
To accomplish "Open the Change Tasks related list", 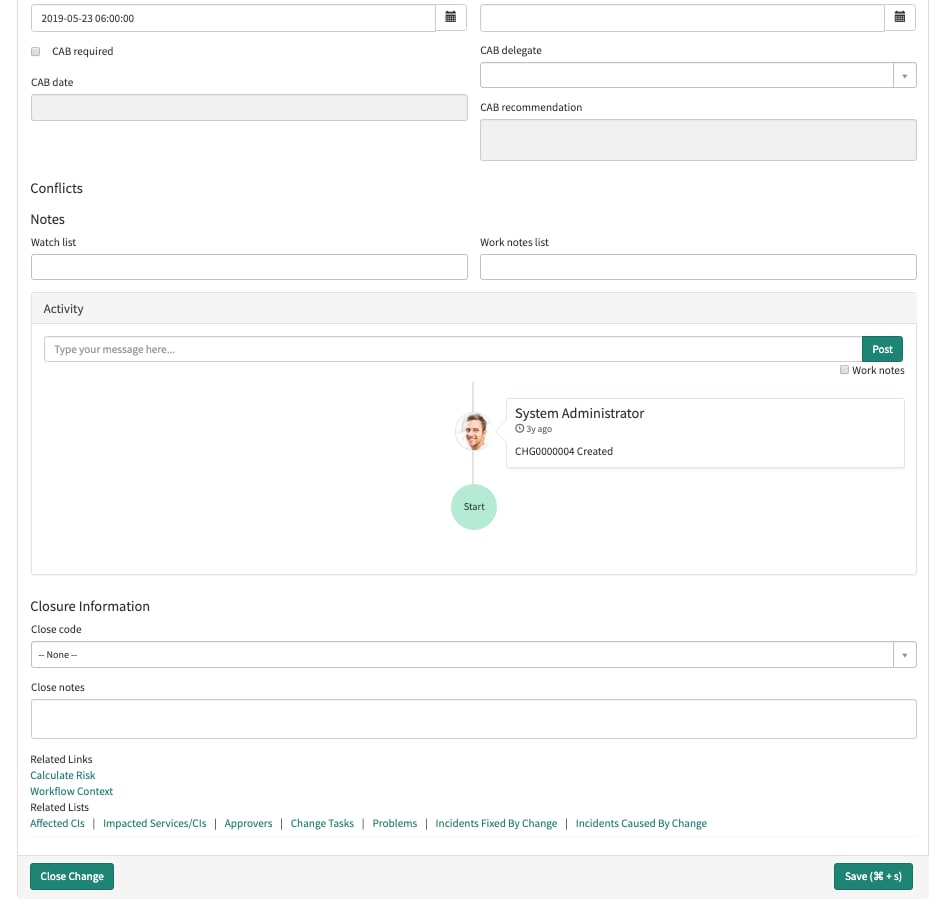I will point(322,823).
